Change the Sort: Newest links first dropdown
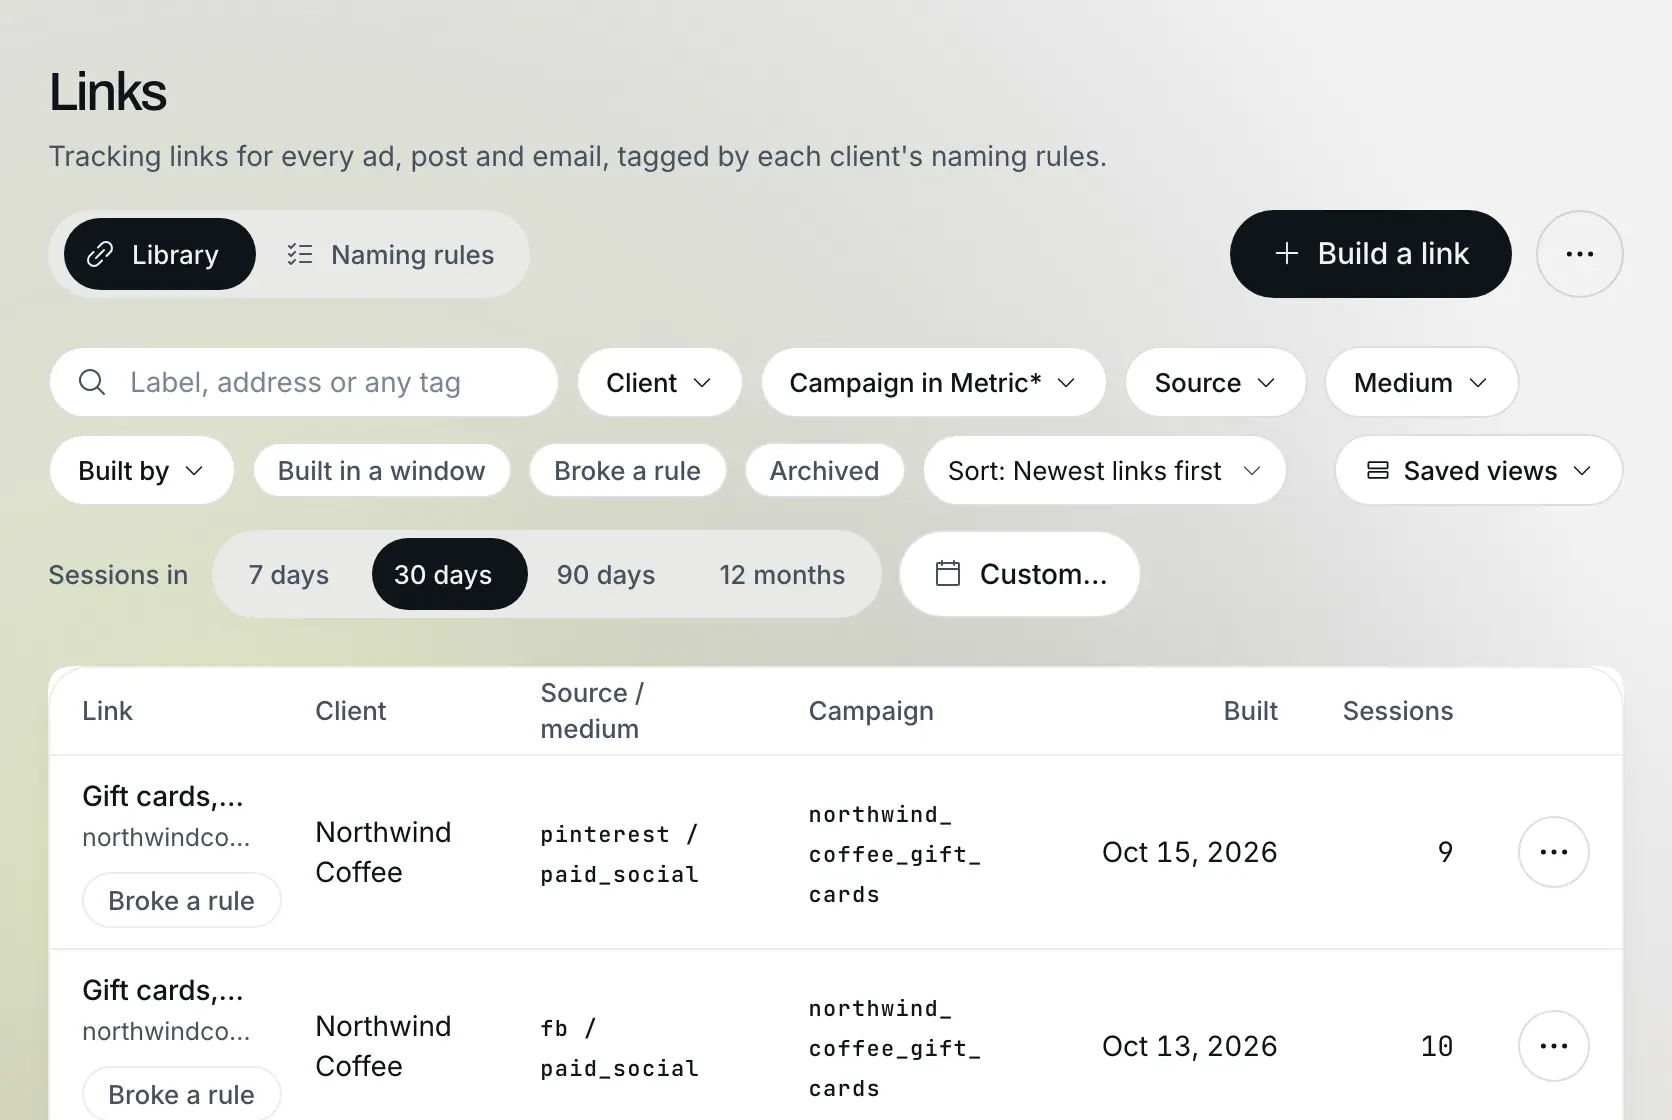 coord(1104,470)
